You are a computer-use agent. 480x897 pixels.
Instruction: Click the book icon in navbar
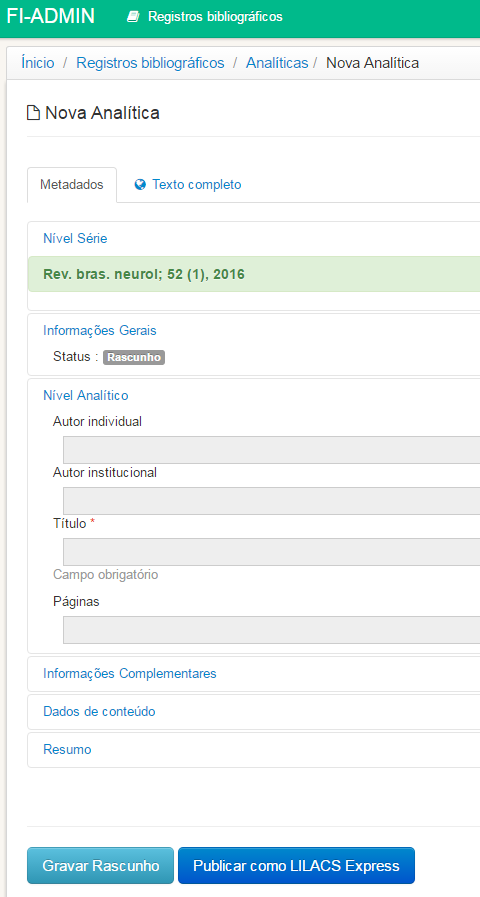pos(133,17)
